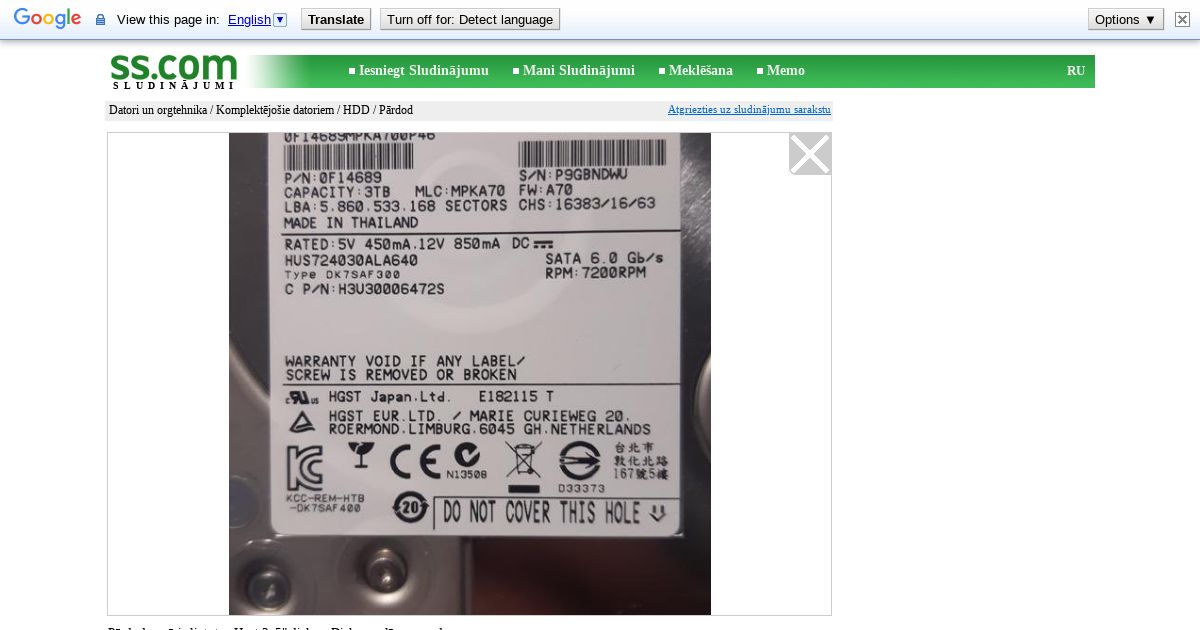Open the Datori un orgtehnika breadcrumb
The height and width of the screenshot is (630, 1200).
(158, 110)
